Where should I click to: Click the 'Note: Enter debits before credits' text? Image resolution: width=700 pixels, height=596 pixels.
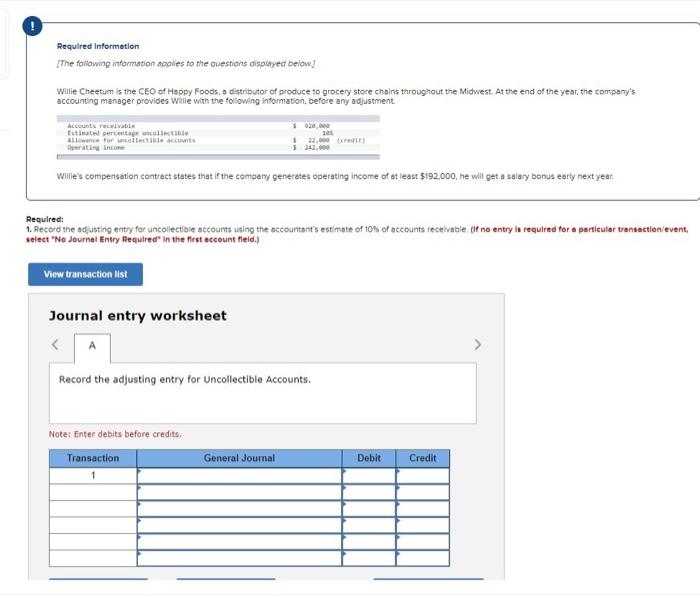coord(115,434)
